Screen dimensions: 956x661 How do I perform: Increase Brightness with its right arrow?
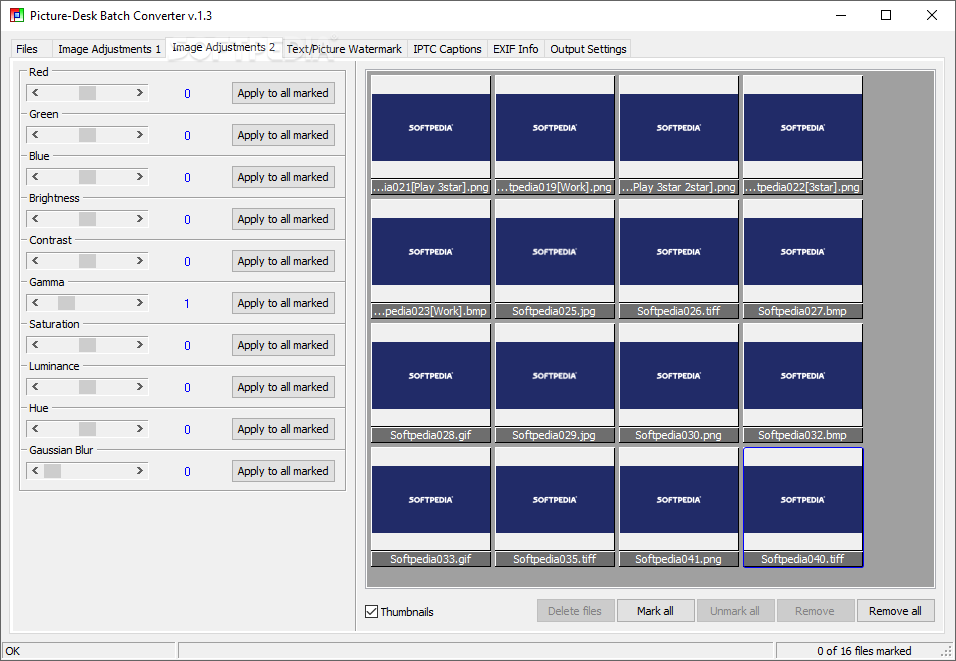click(140, 219)
